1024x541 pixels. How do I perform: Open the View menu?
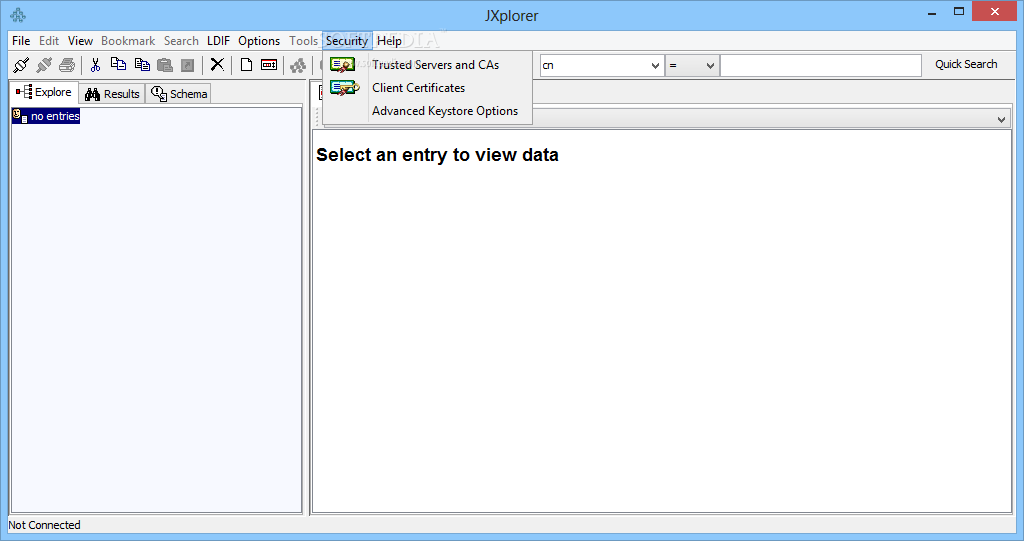coord(80,41)
